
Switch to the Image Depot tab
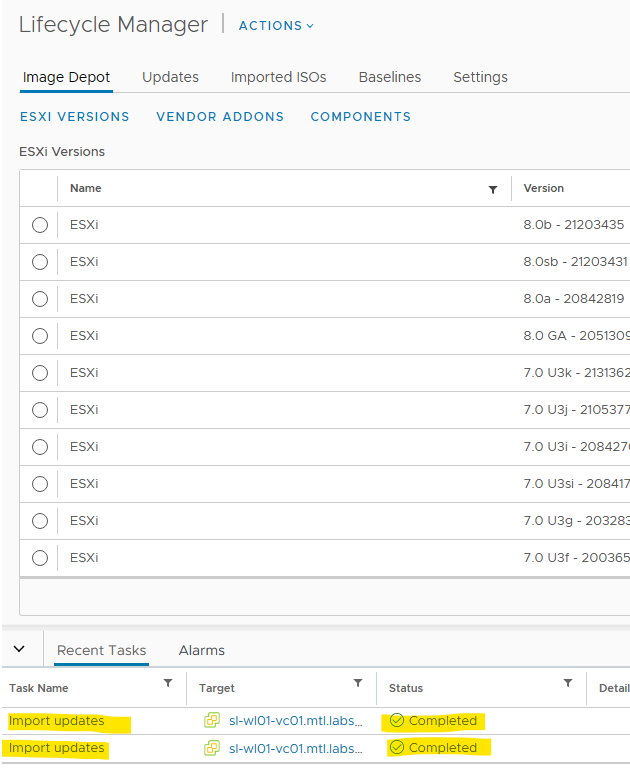coord(66,77)
